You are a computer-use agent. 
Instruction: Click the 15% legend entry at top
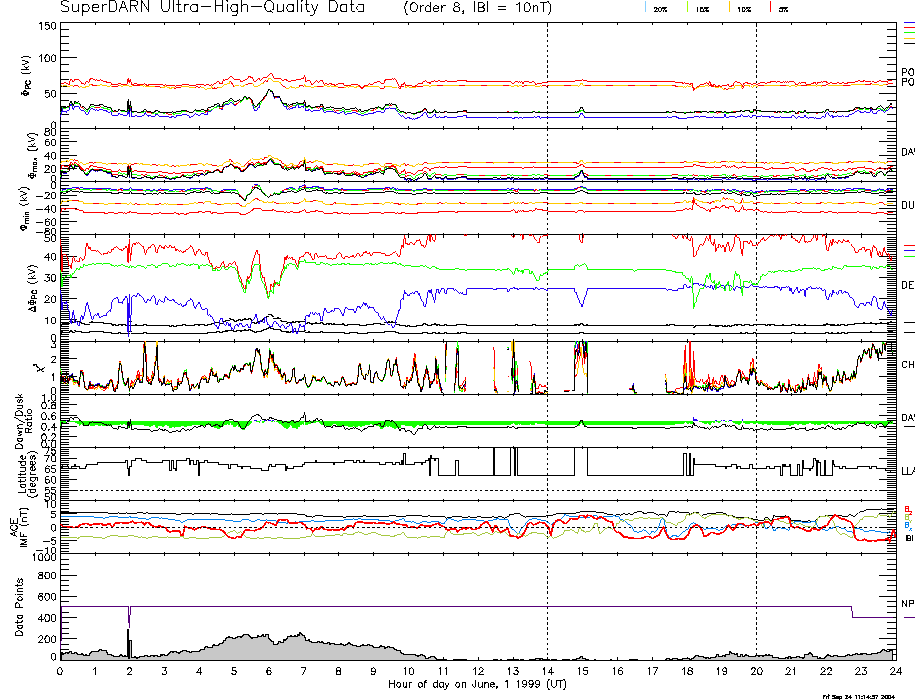(x=702, y=8)
